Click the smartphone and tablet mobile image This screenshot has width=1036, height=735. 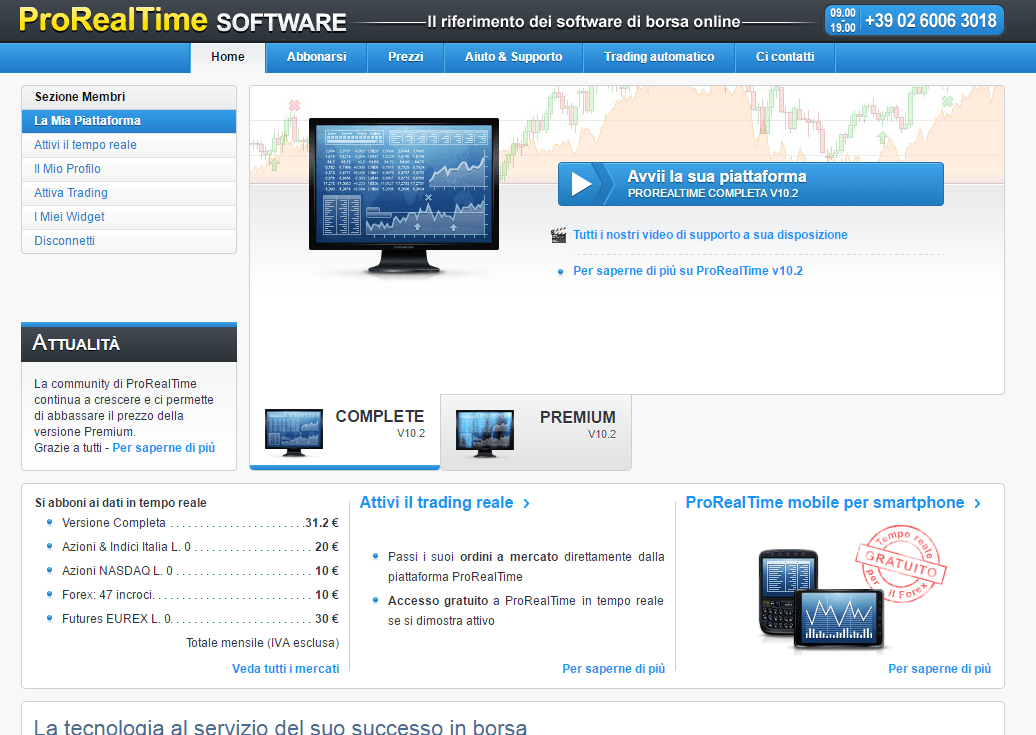821,600
